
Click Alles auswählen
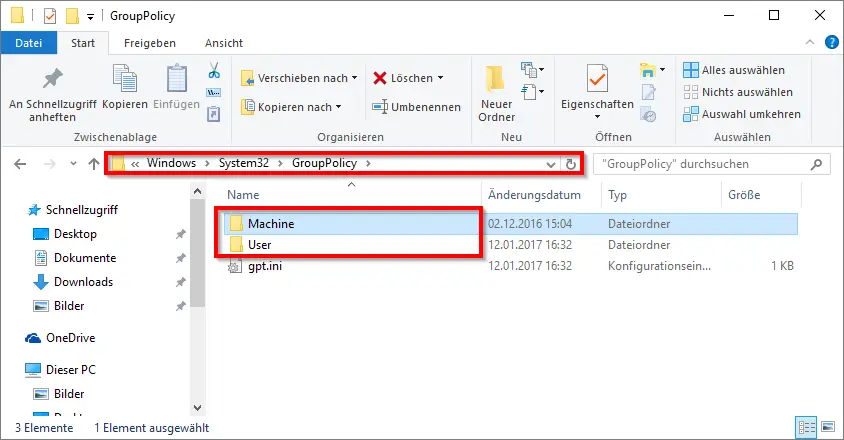coord(734,70)
